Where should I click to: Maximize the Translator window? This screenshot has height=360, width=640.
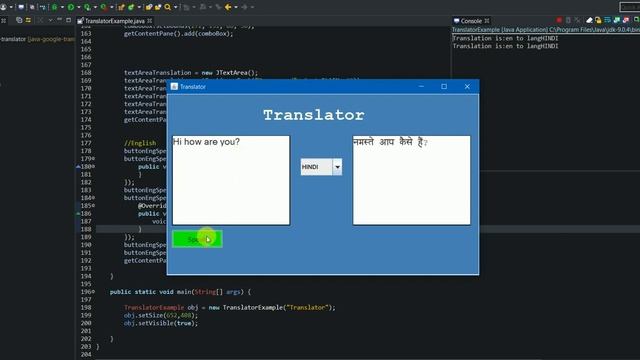[x=444, y=87]
